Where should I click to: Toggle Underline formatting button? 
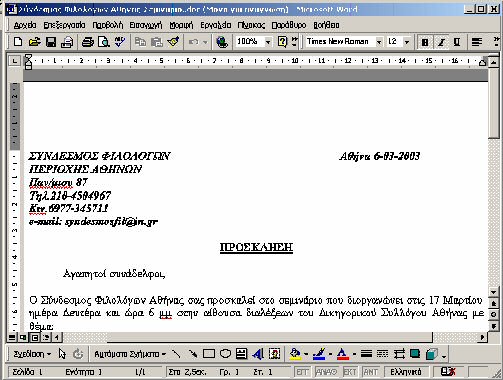[x=457, y=42]
